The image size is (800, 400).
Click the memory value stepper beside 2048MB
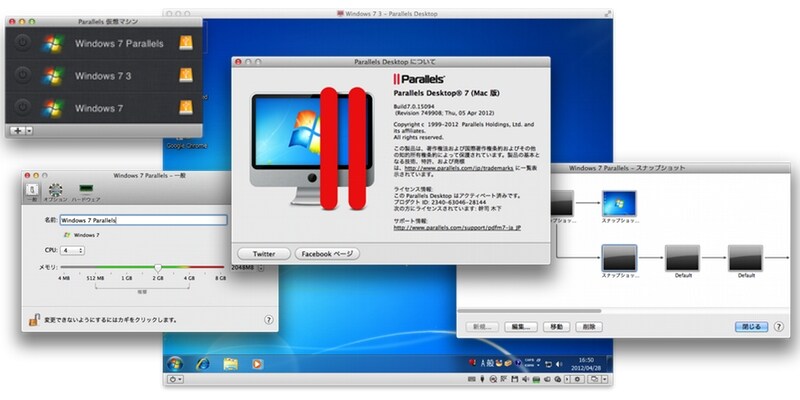coord(261,268)
